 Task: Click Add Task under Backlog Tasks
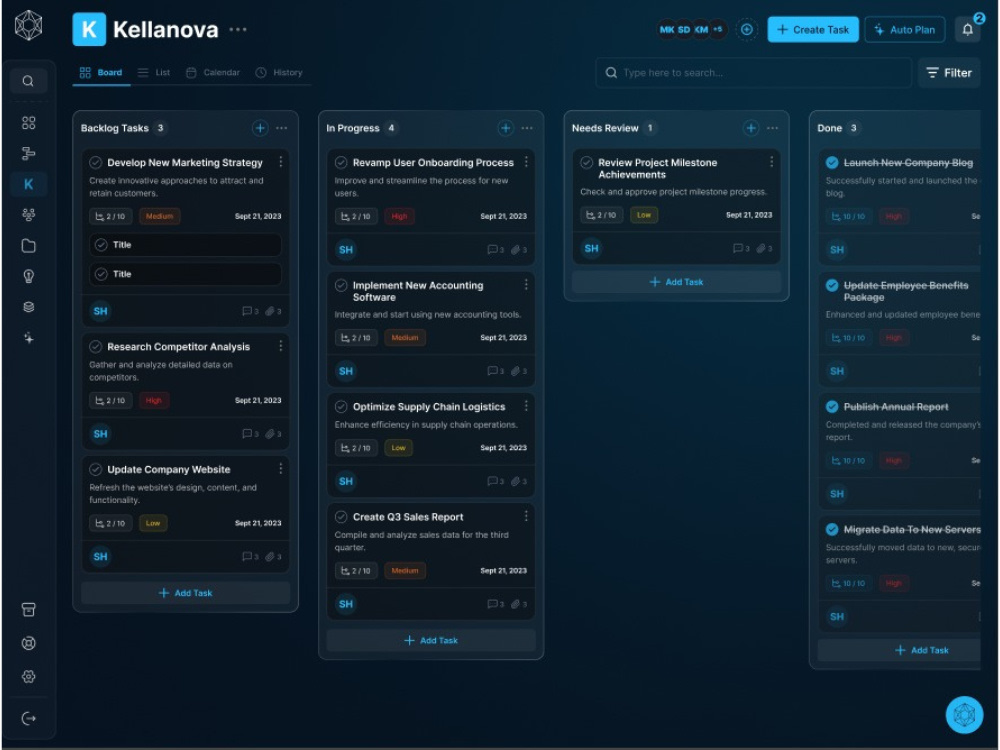[186, 592]
